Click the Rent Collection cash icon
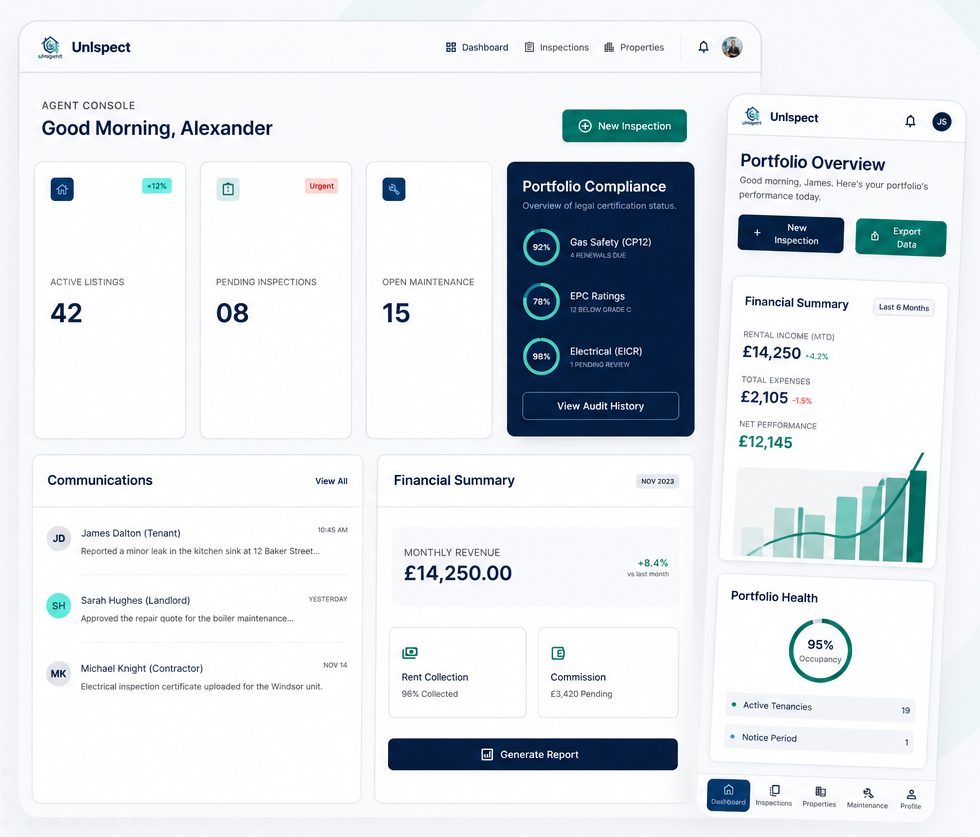This screenshot has height=837, width=980. (410, 653)
